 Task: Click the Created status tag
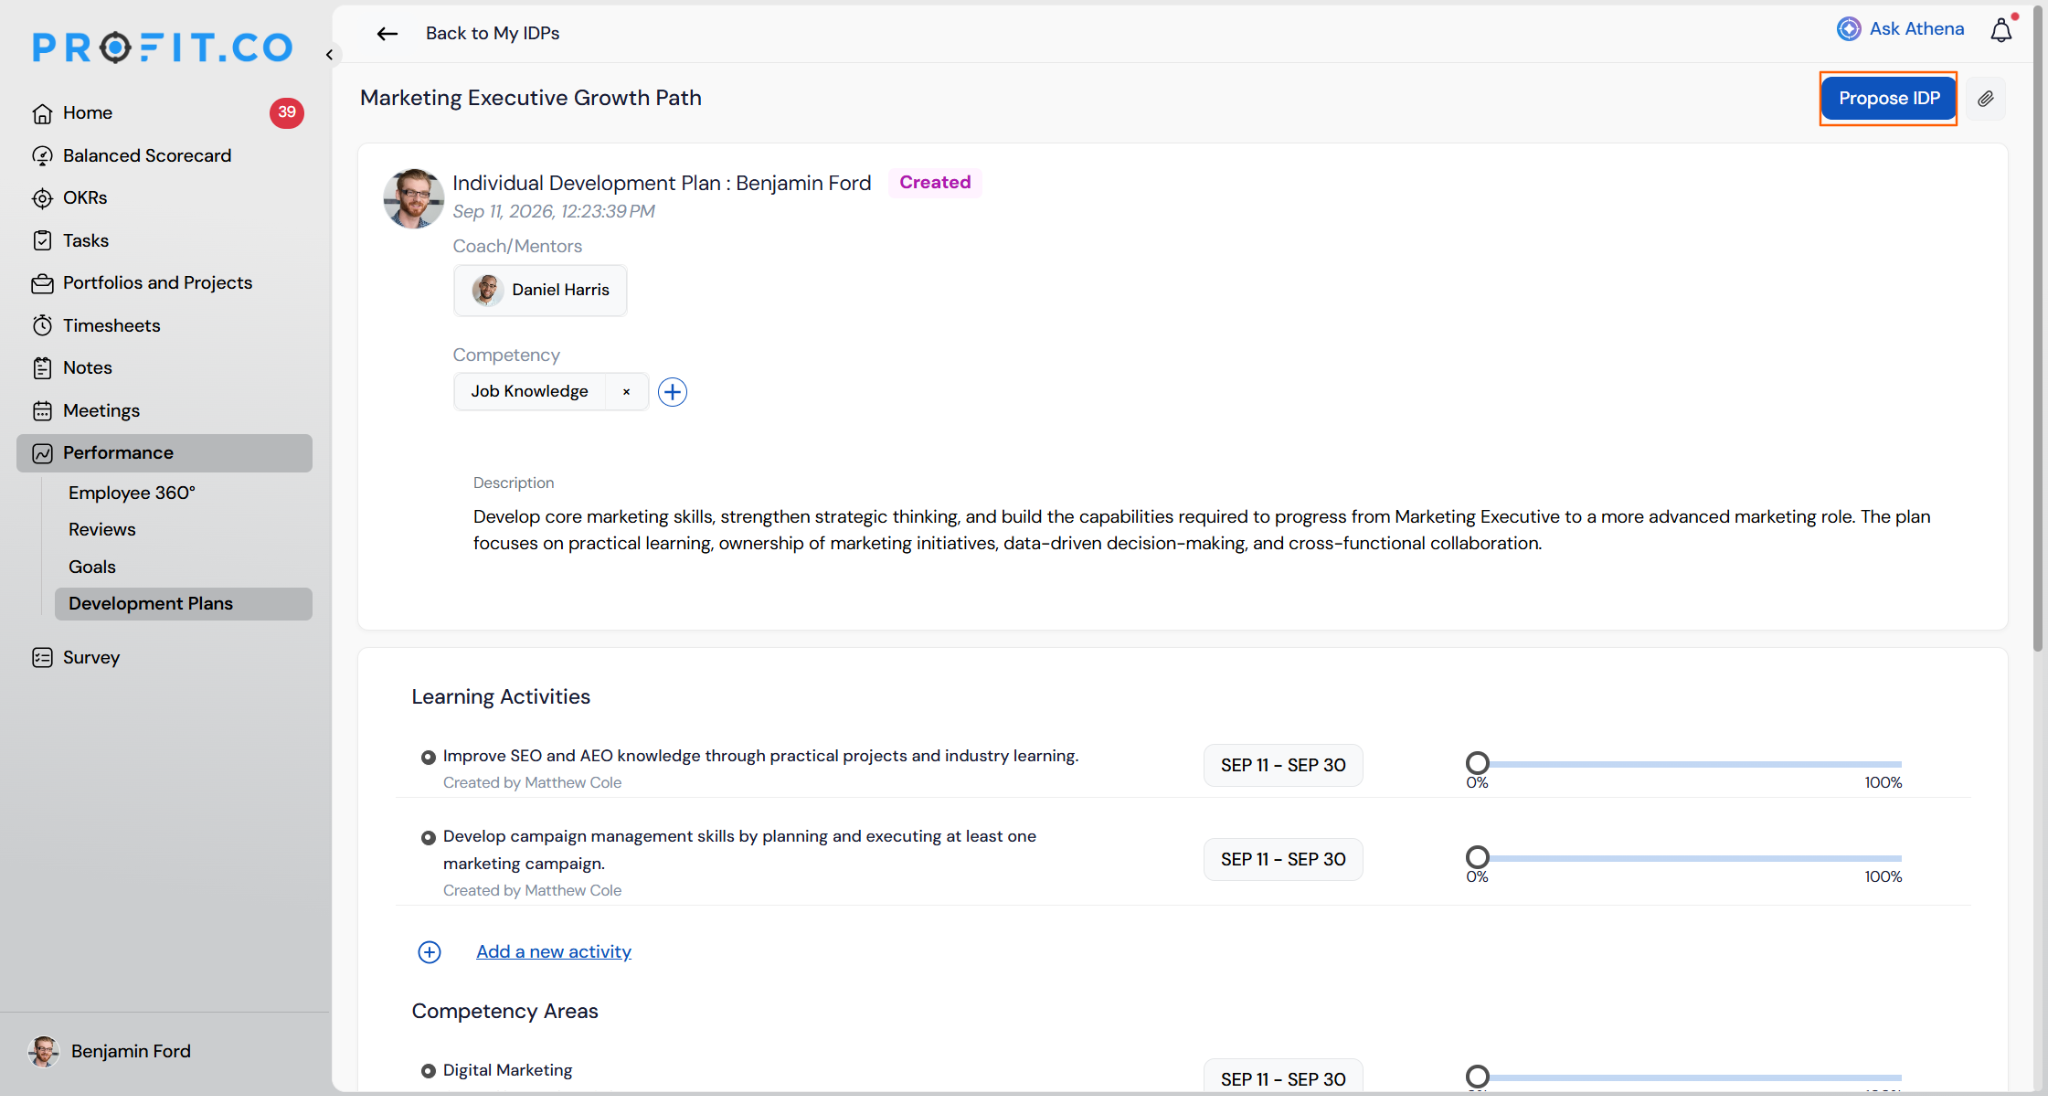click(x=935, y=183)
